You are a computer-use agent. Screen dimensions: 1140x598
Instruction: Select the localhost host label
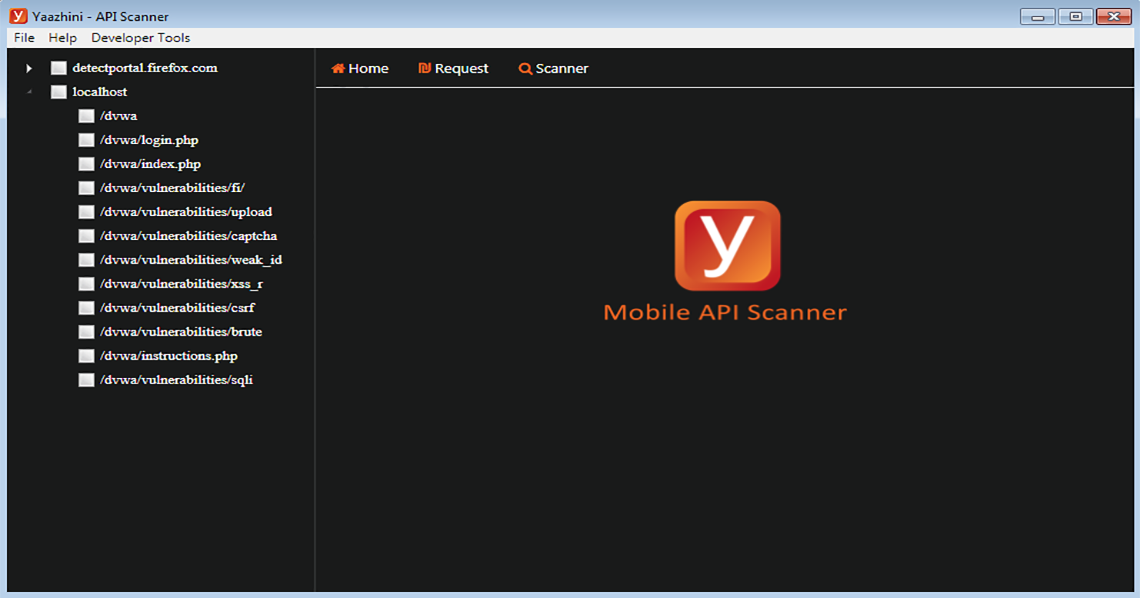pos(100,92)
